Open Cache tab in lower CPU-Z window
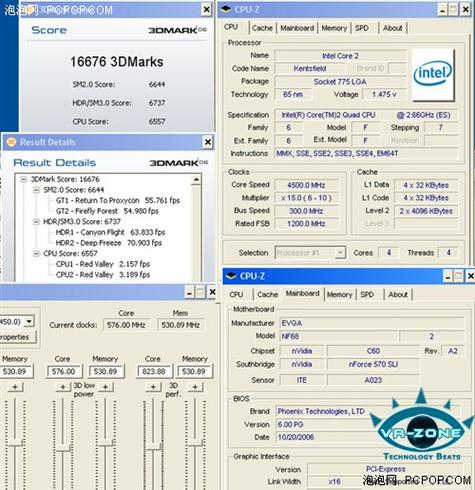475x490 pixels. tap(267, 294)
